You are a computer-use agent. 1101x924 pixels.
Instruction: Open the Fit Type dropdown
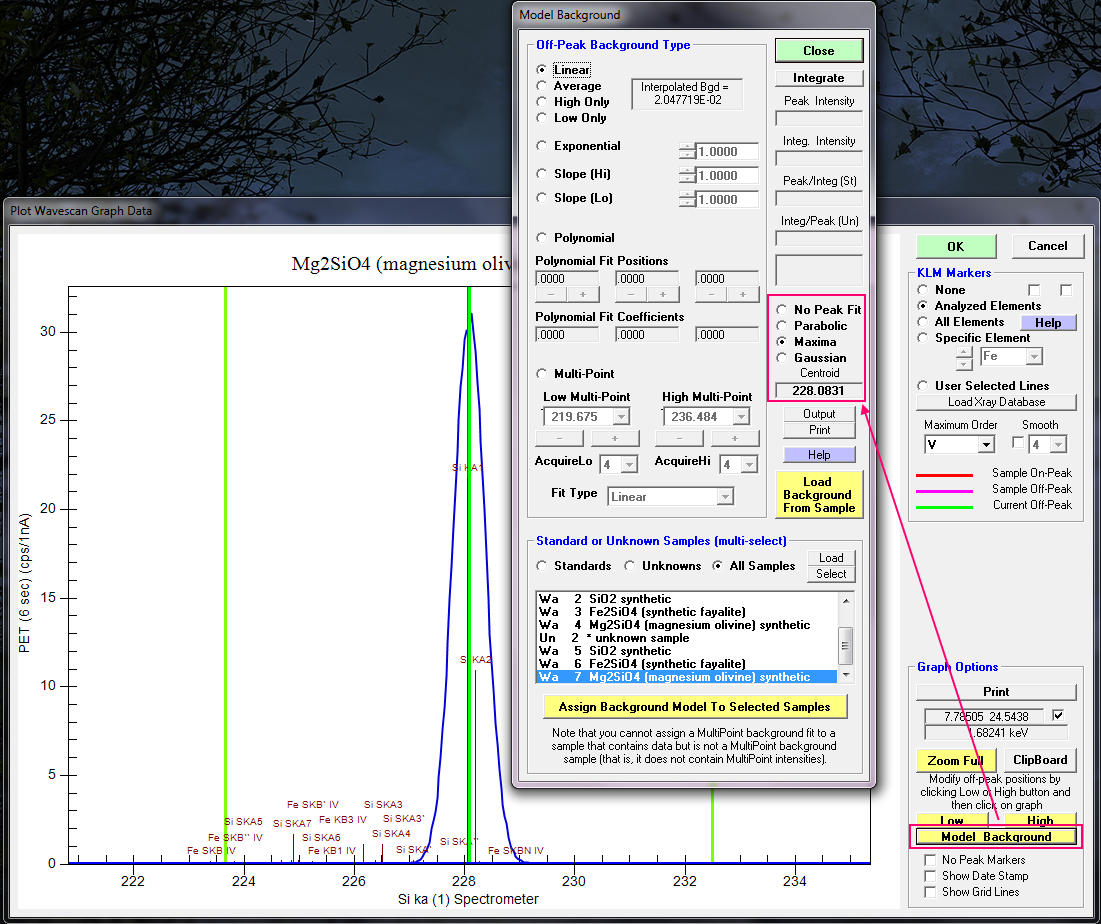tap(725, 497)
